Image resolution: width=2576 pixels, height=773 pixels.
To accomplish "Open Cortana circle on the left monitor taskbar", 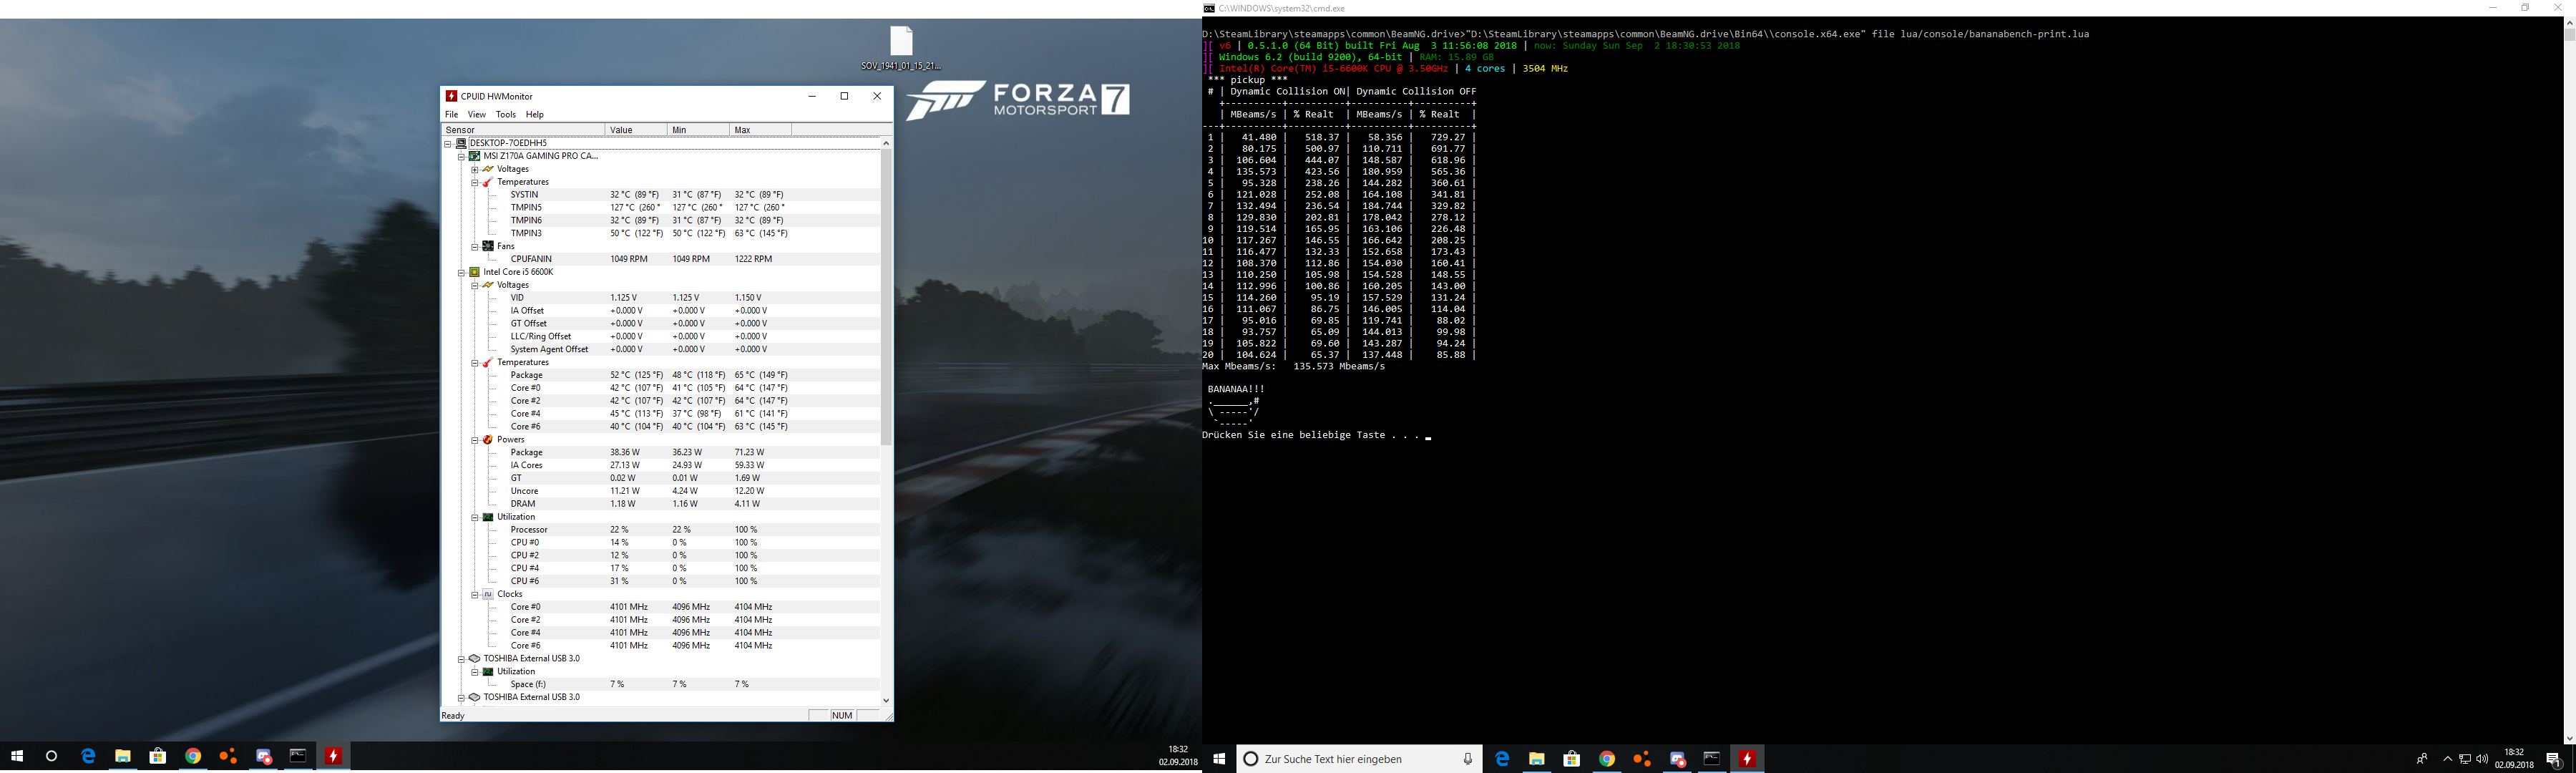I will (52, 757).
